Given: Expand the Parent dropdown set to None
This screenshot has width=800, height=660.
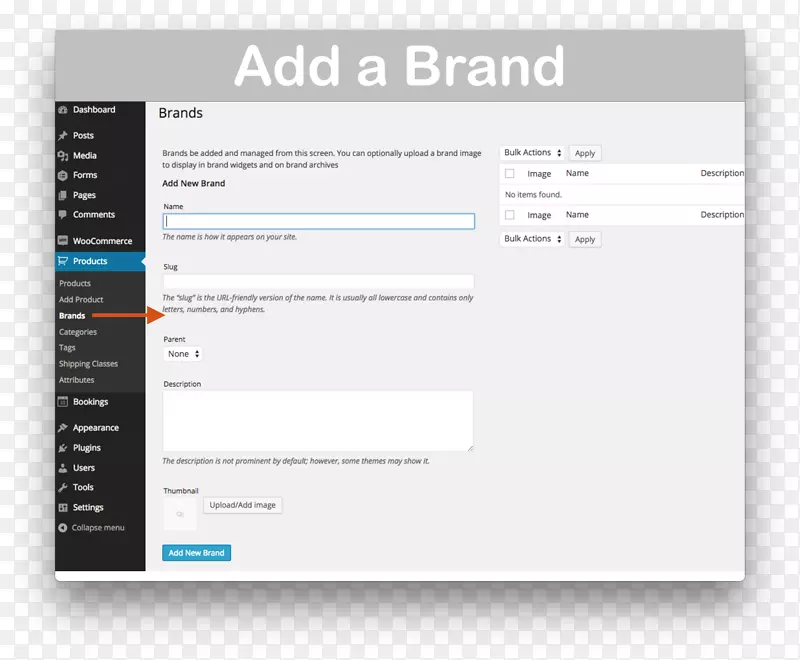Looking at the screenshot, I should click(x=183, y=354).
